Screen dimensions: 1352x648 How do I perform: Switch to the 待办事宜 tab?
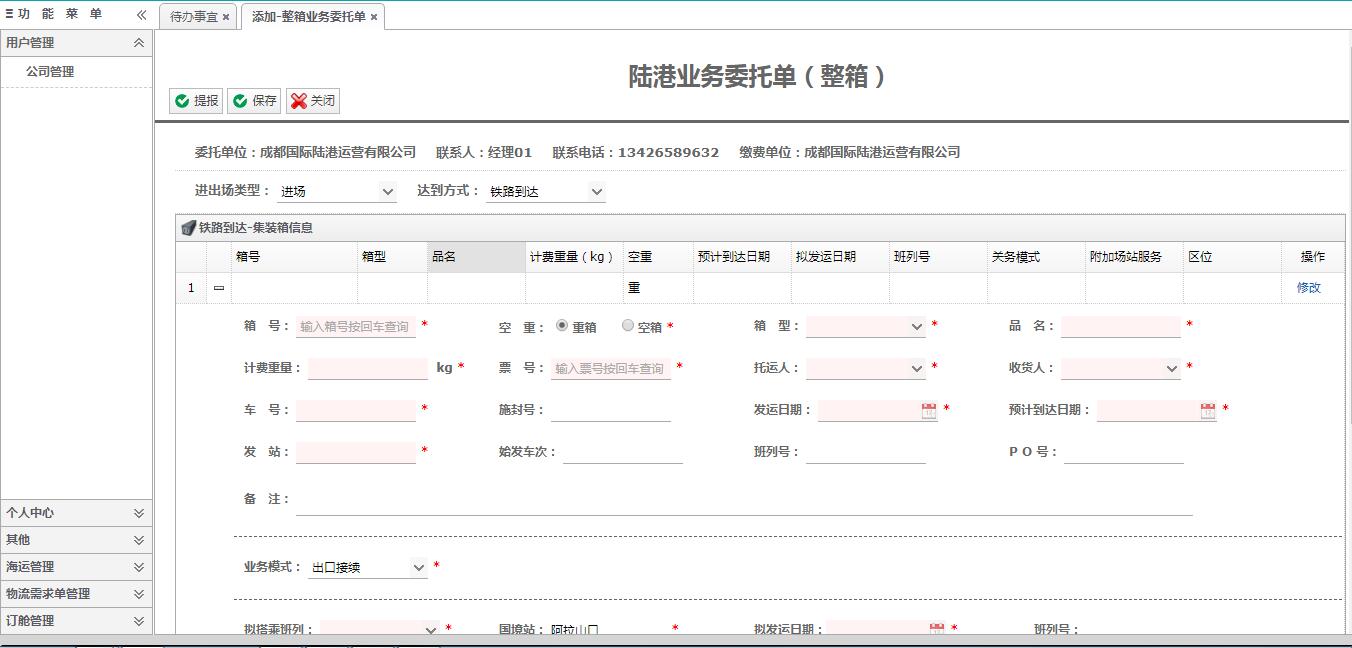(x=193, y=17)
